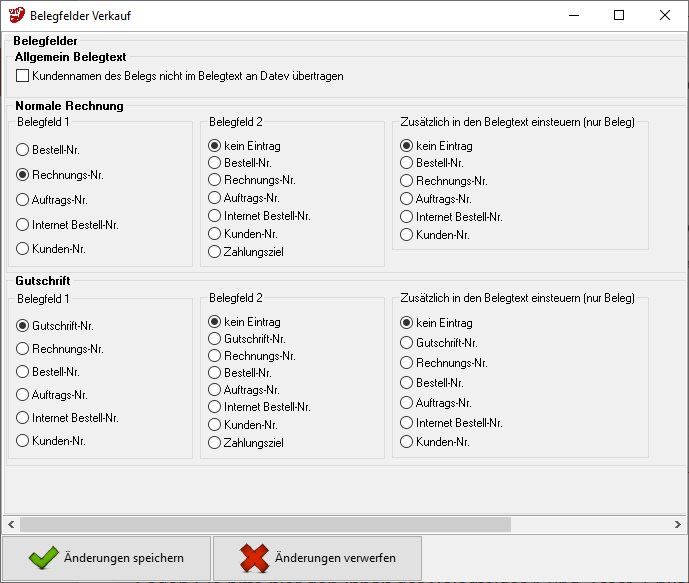Click the app icon in title bar
This screenshot has width=689, height=583.
(x=17, y=16)
